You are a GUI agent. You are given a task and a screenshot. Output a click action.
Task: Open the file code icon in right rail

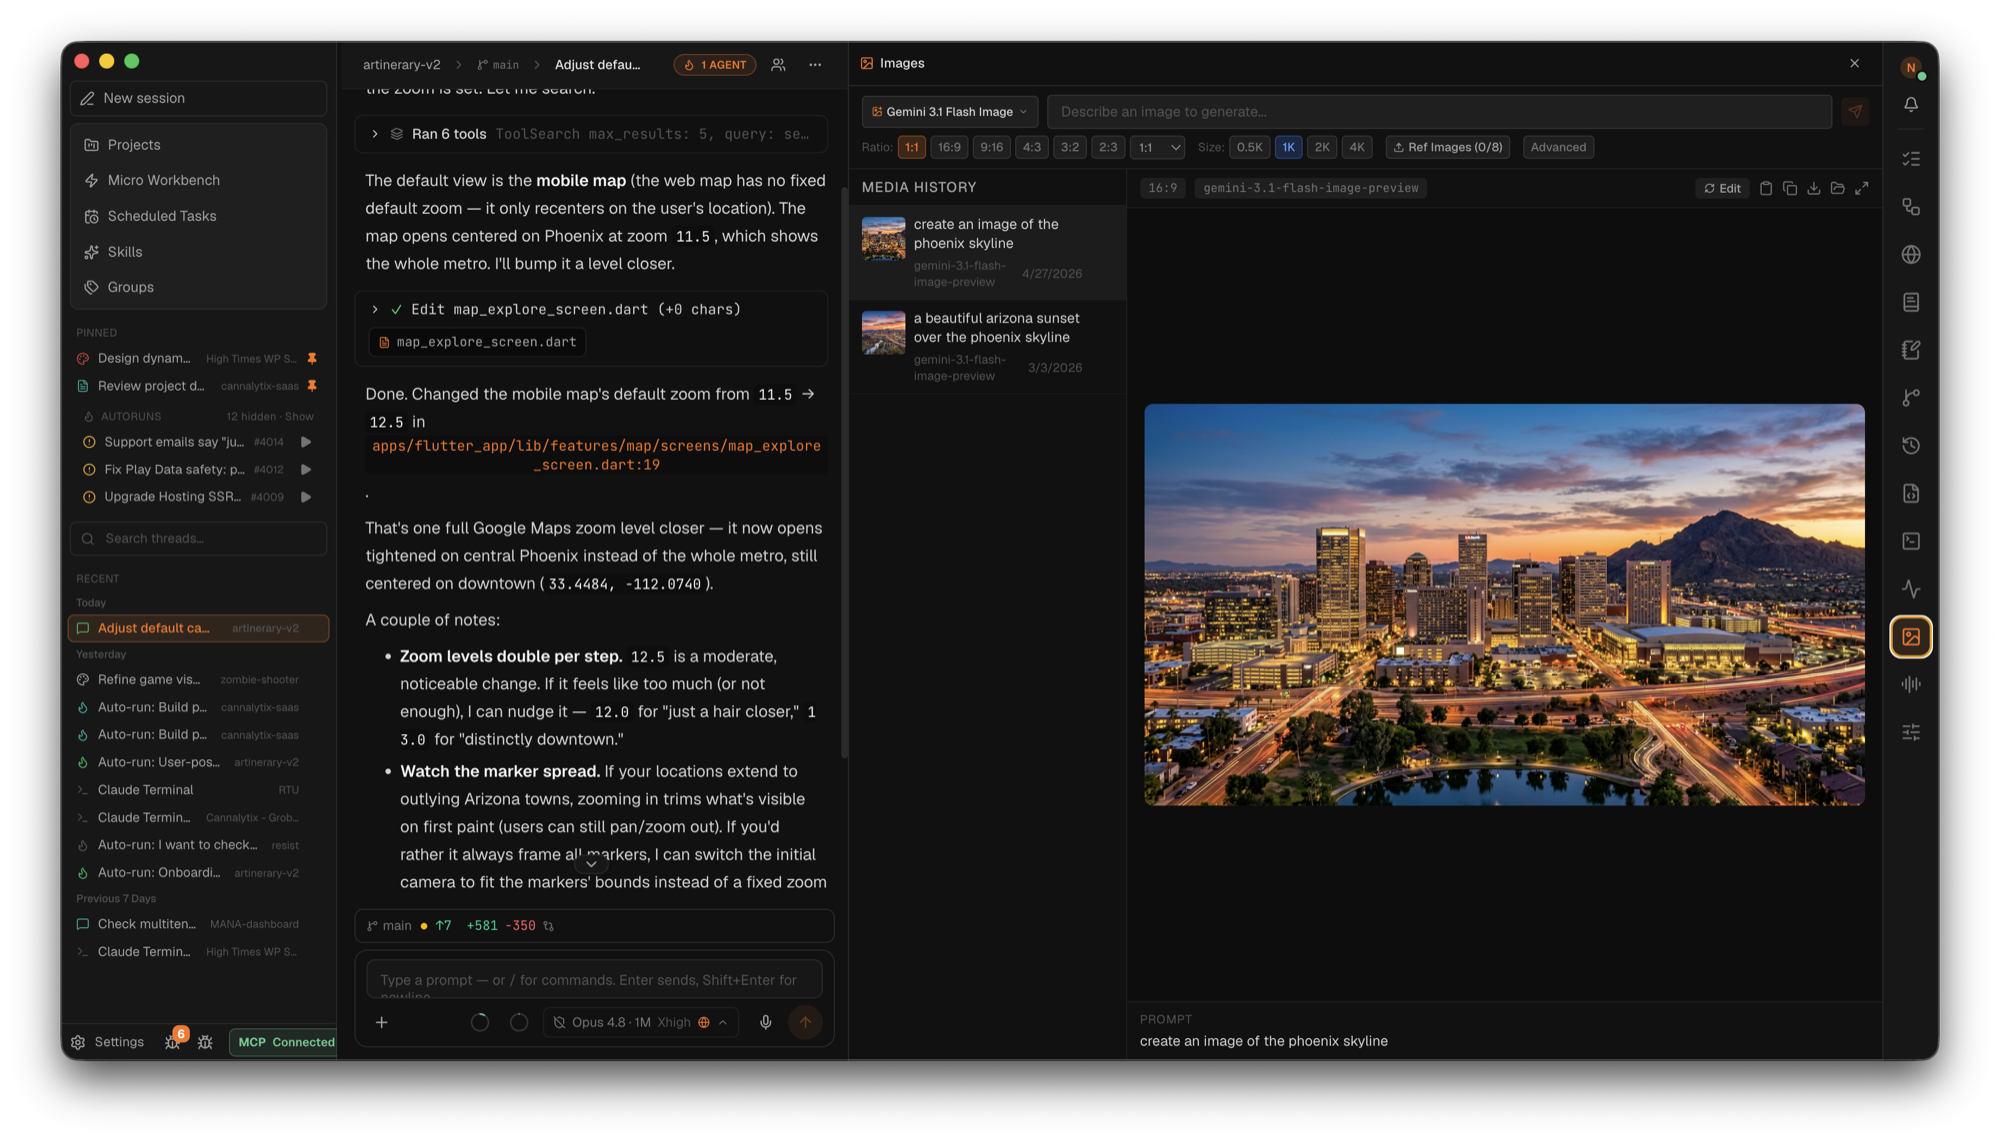coord(1911,494)
